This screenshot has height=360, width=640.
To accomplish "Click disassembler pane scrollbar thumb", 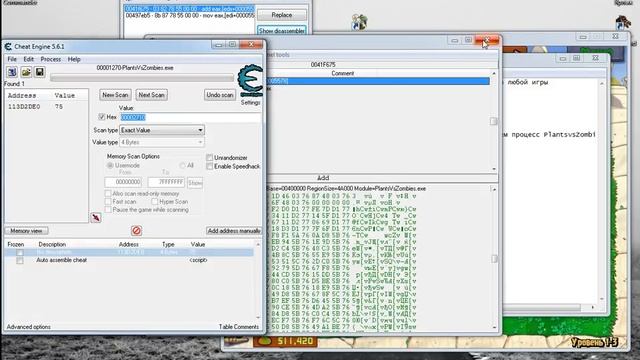I will [494, 121].
